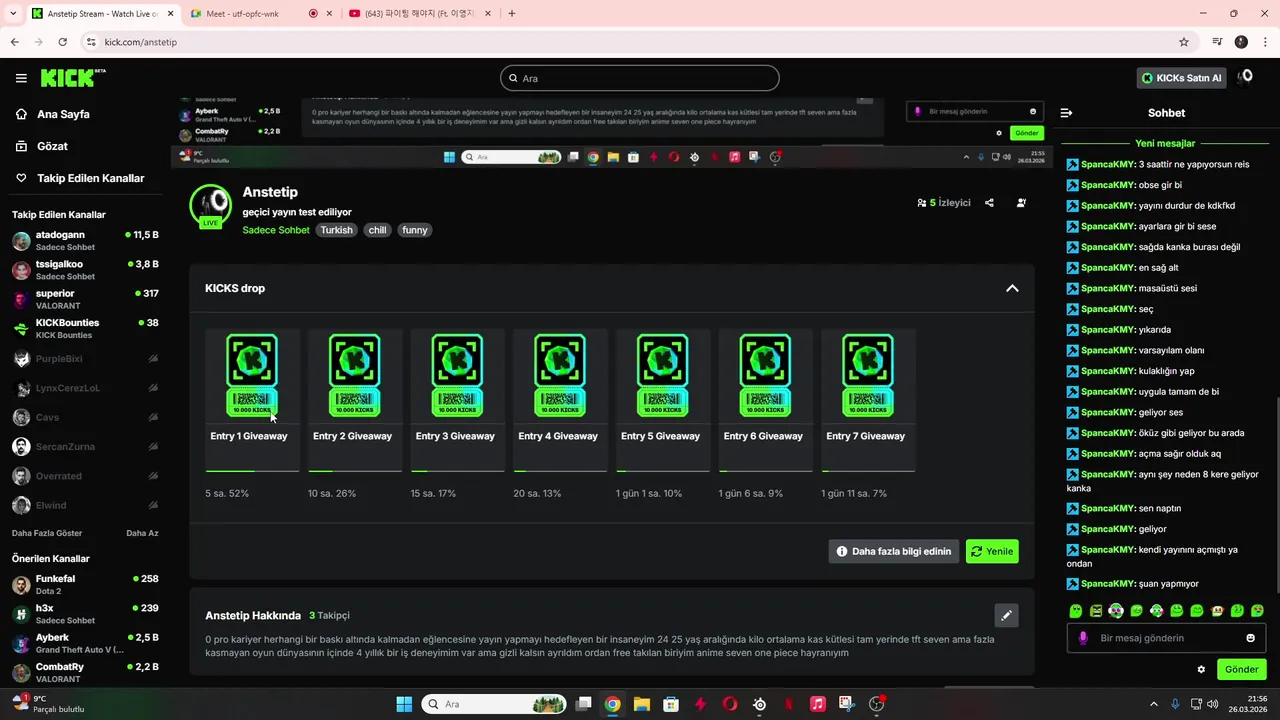The width and height of the screenshot is (1280, 720).
Task: Open Opera browser from taskbar
Action: coord(730,704)
